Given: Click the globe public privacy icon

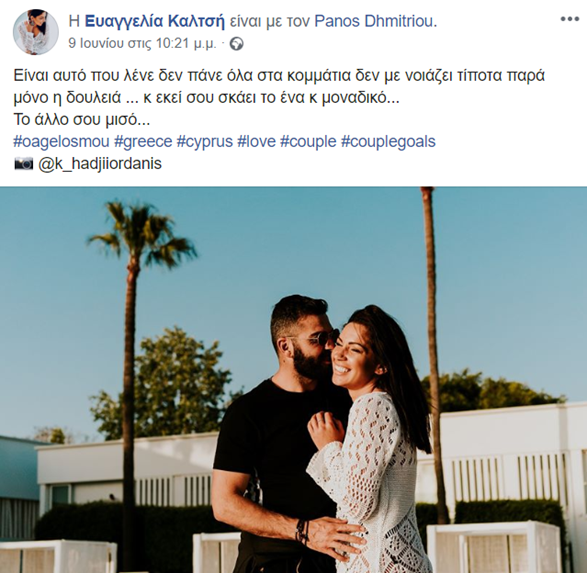Looking at the screenshot, I should (x=236, y=44).
